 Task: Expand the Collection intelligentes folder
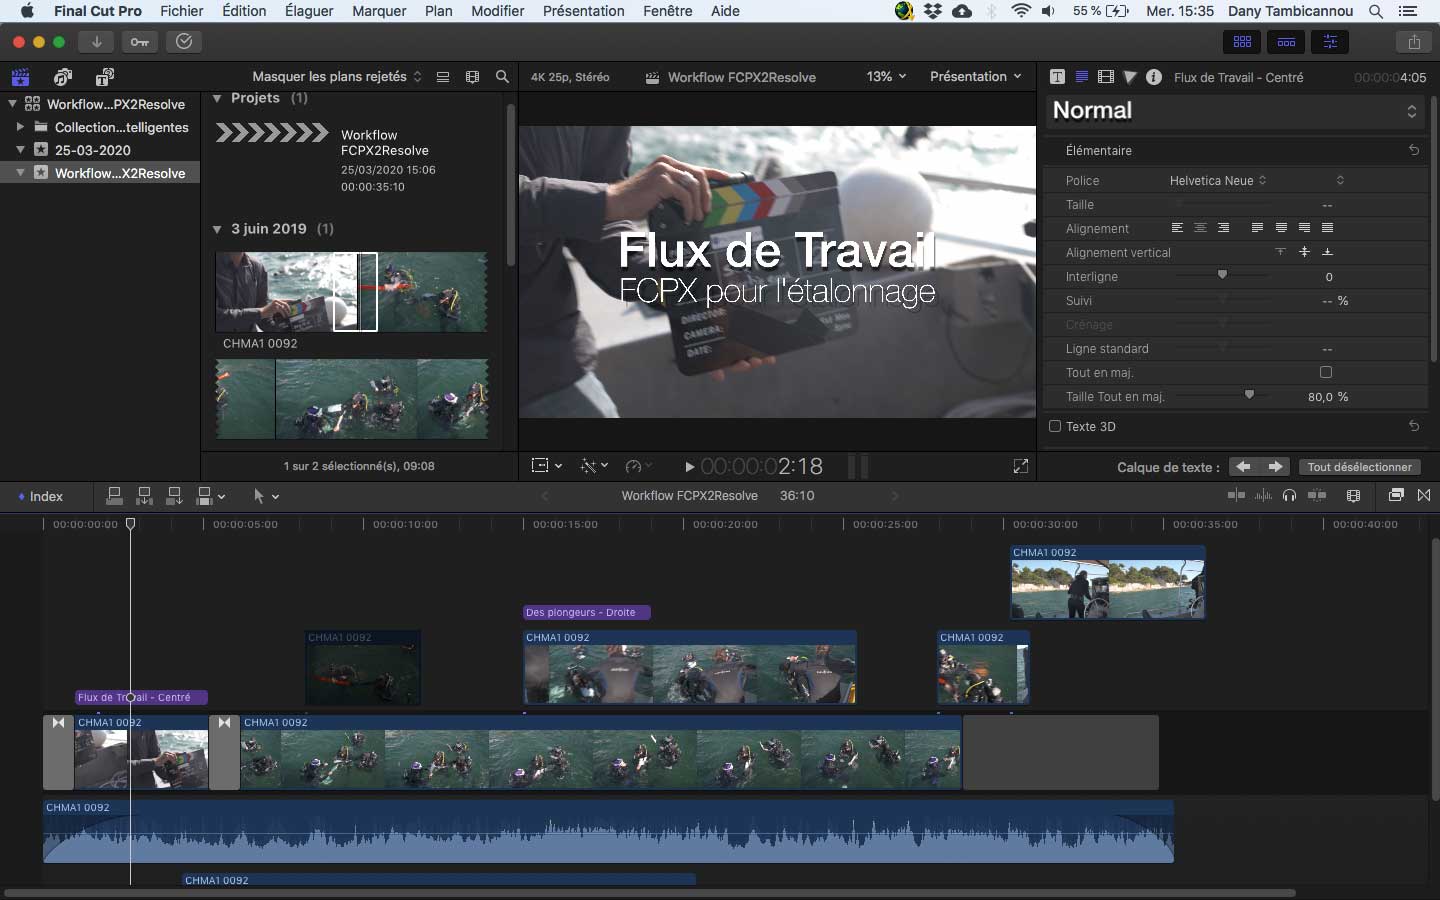(20, 127)
